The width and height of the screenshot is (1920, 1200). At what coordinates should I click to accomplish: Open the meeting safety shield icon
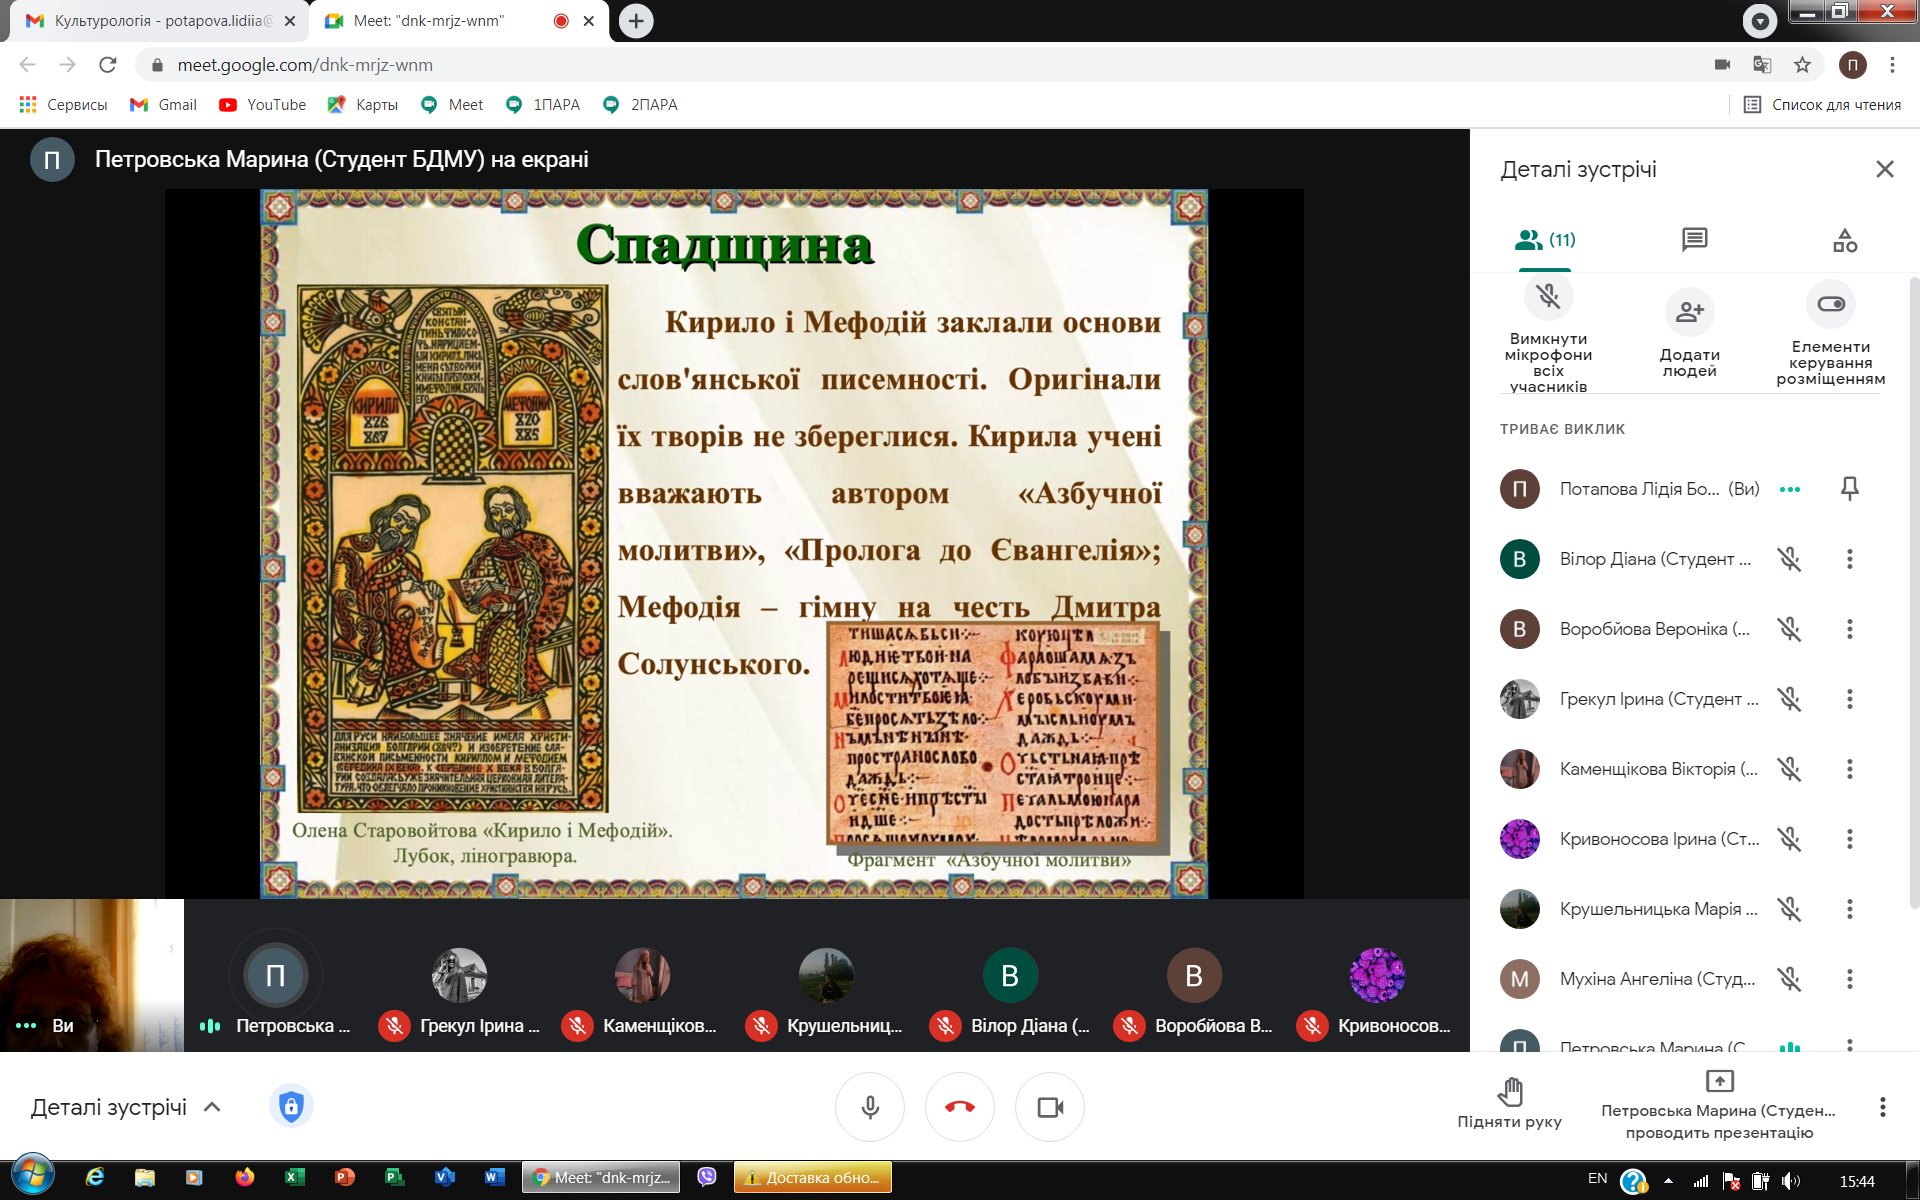(291, 1106)
